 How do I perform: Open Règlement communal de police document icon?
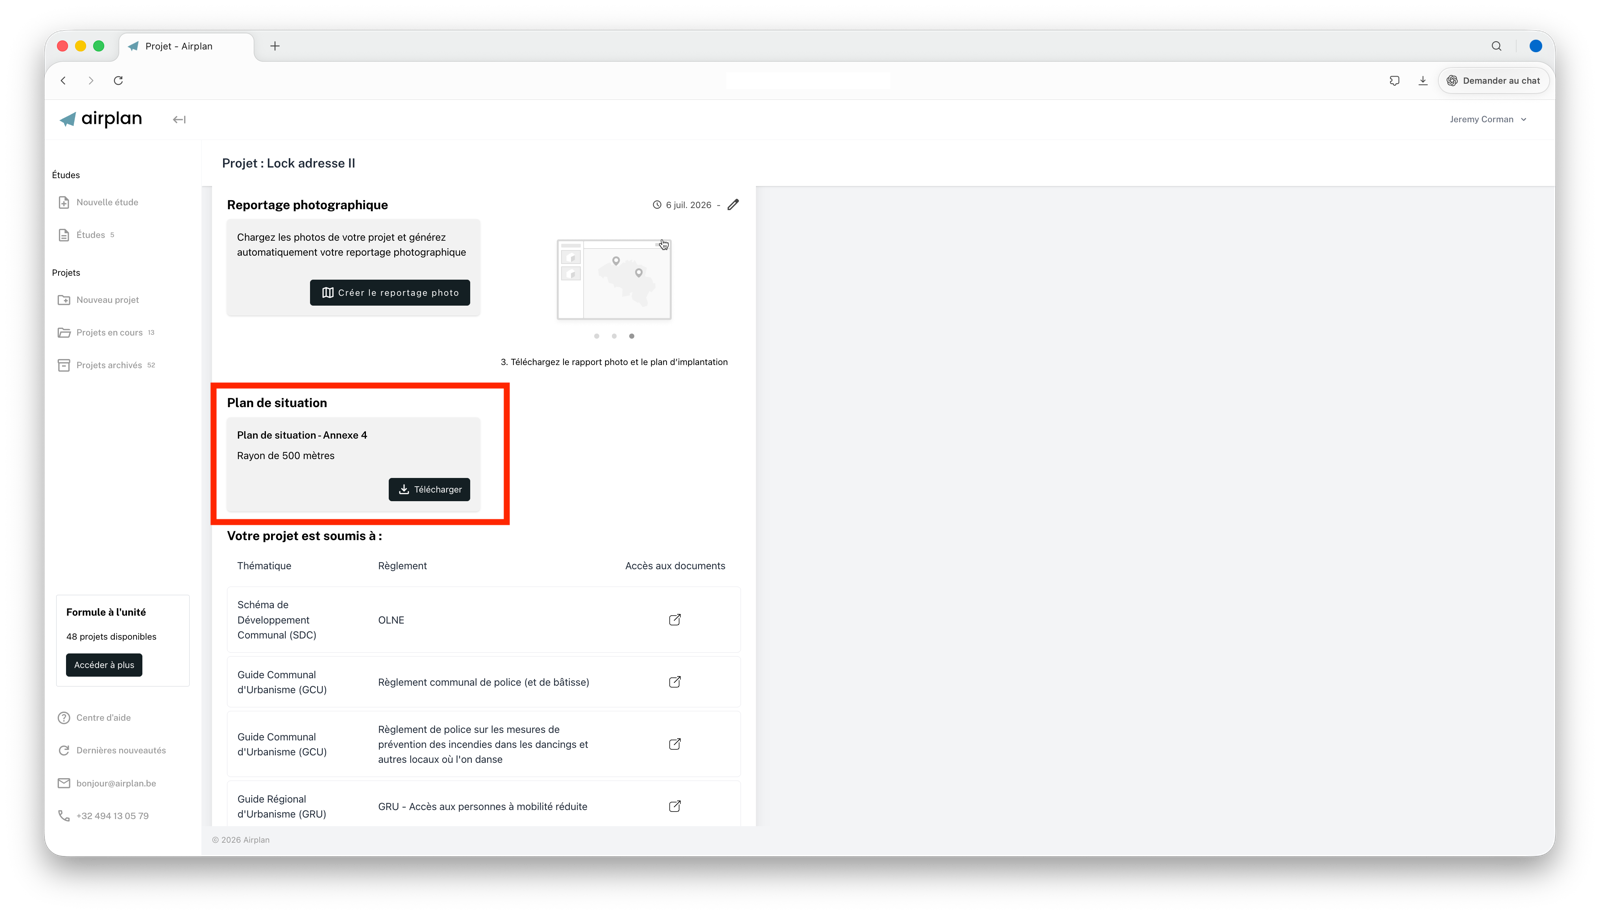click(675, 682)
